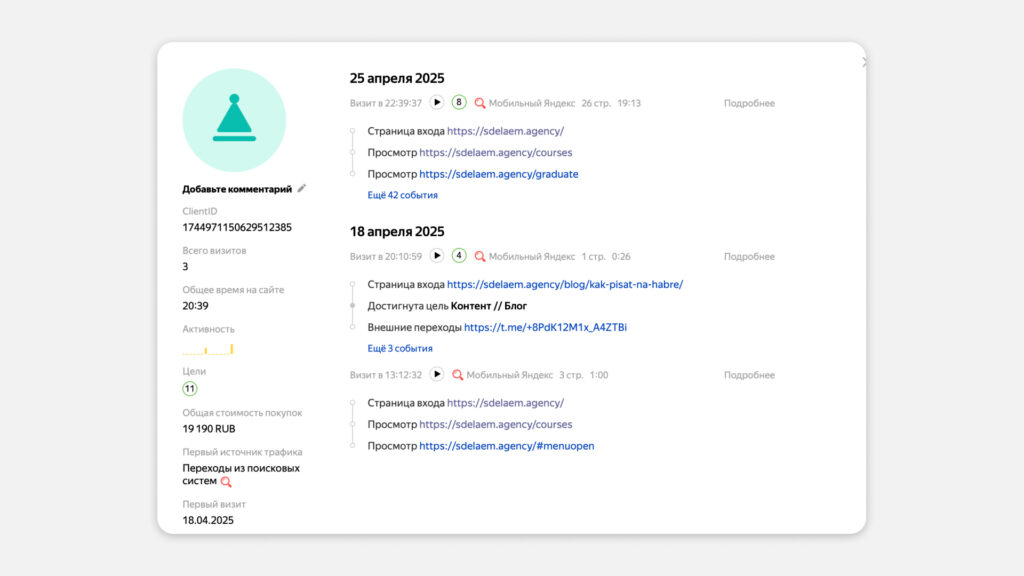Click the search icon in the 22:39:37 visit row
1024x576 pixels.
coord(480,103)
